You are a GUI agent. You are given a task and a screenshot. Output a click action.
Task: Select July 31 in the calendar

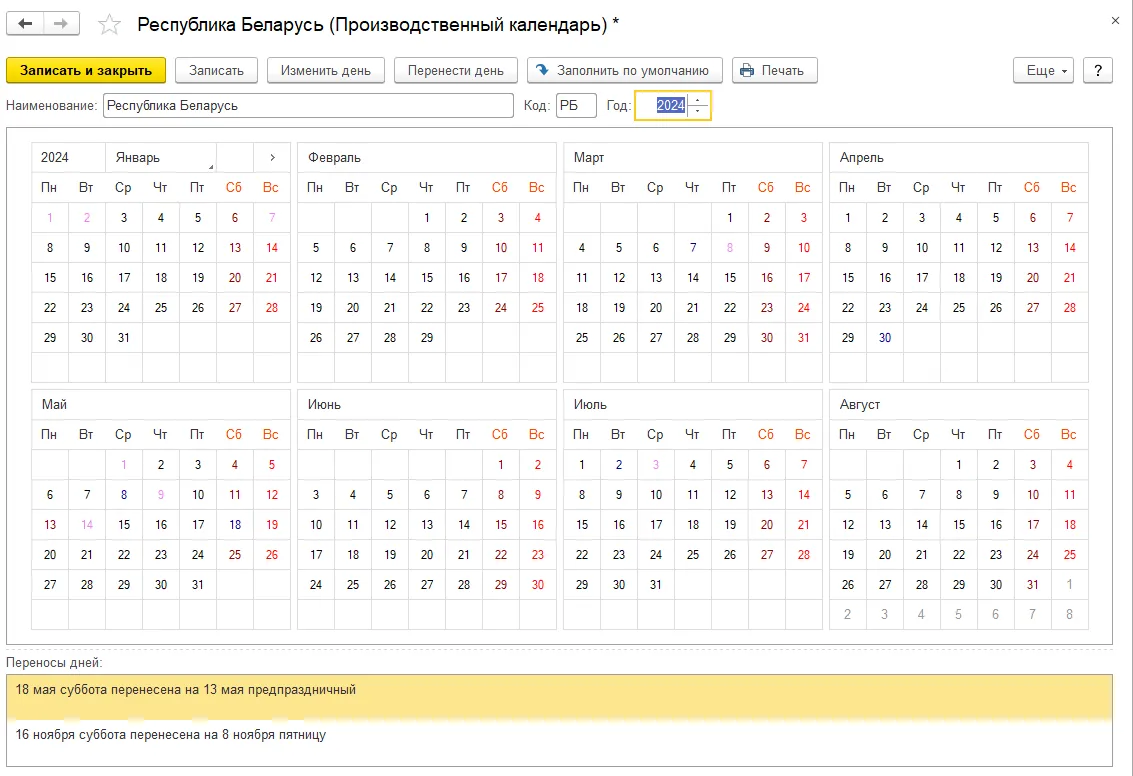coord(656,585)
